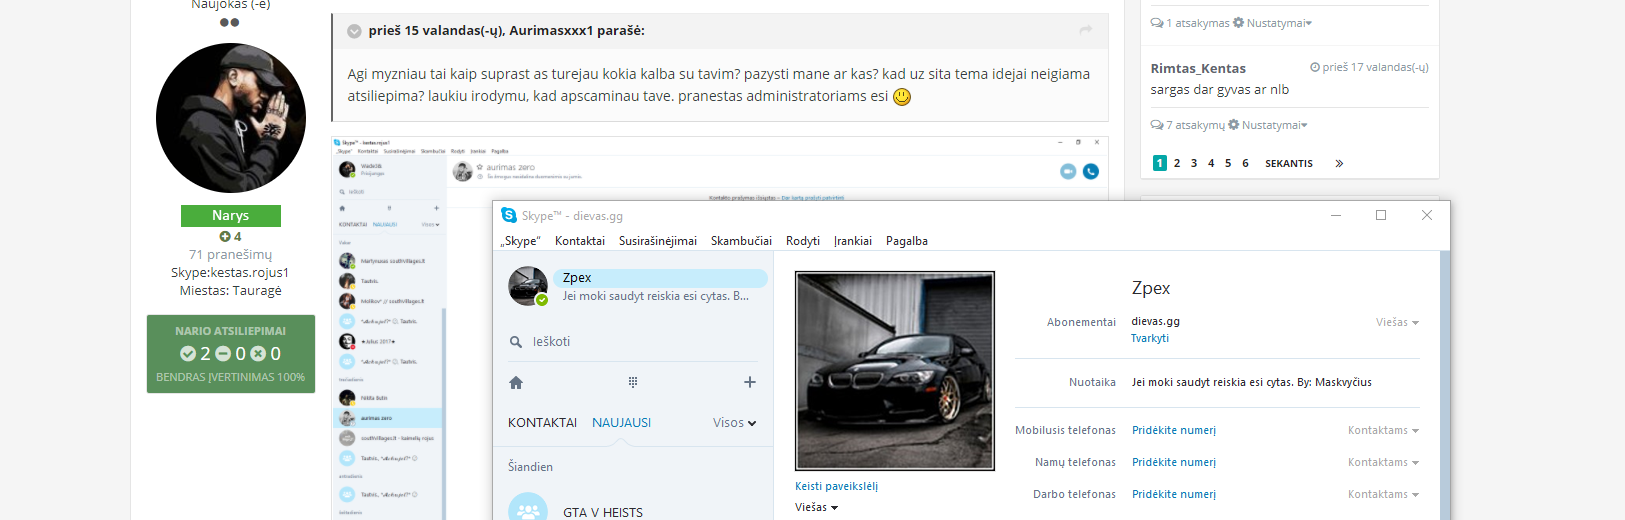Click the next pages double-arrow icon
This screenshot has width=1625, height=520.
tap(1339, 163)
